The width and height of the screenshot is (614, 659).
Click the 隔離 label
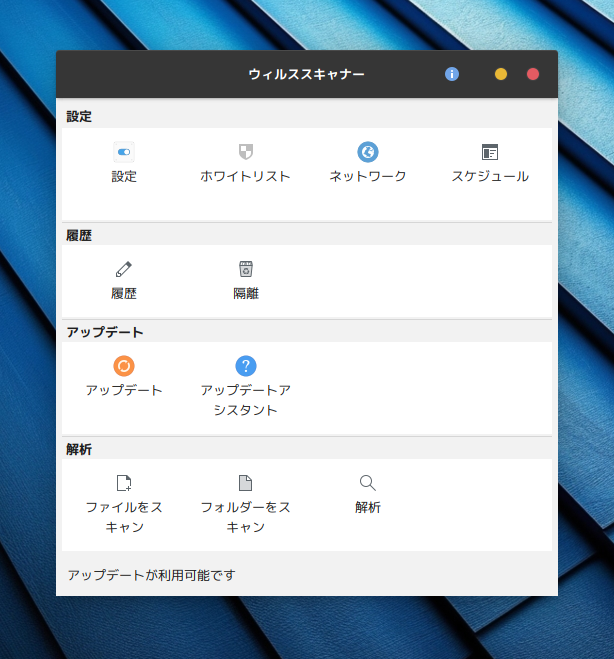[x=246, y=293]
